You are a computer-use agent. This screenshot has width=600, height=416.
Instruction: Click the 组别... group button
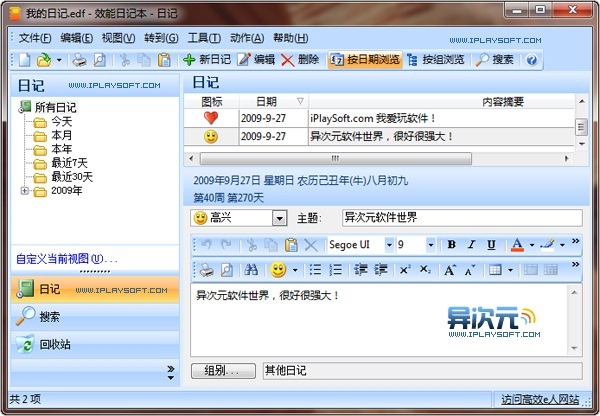pos(223,371)
